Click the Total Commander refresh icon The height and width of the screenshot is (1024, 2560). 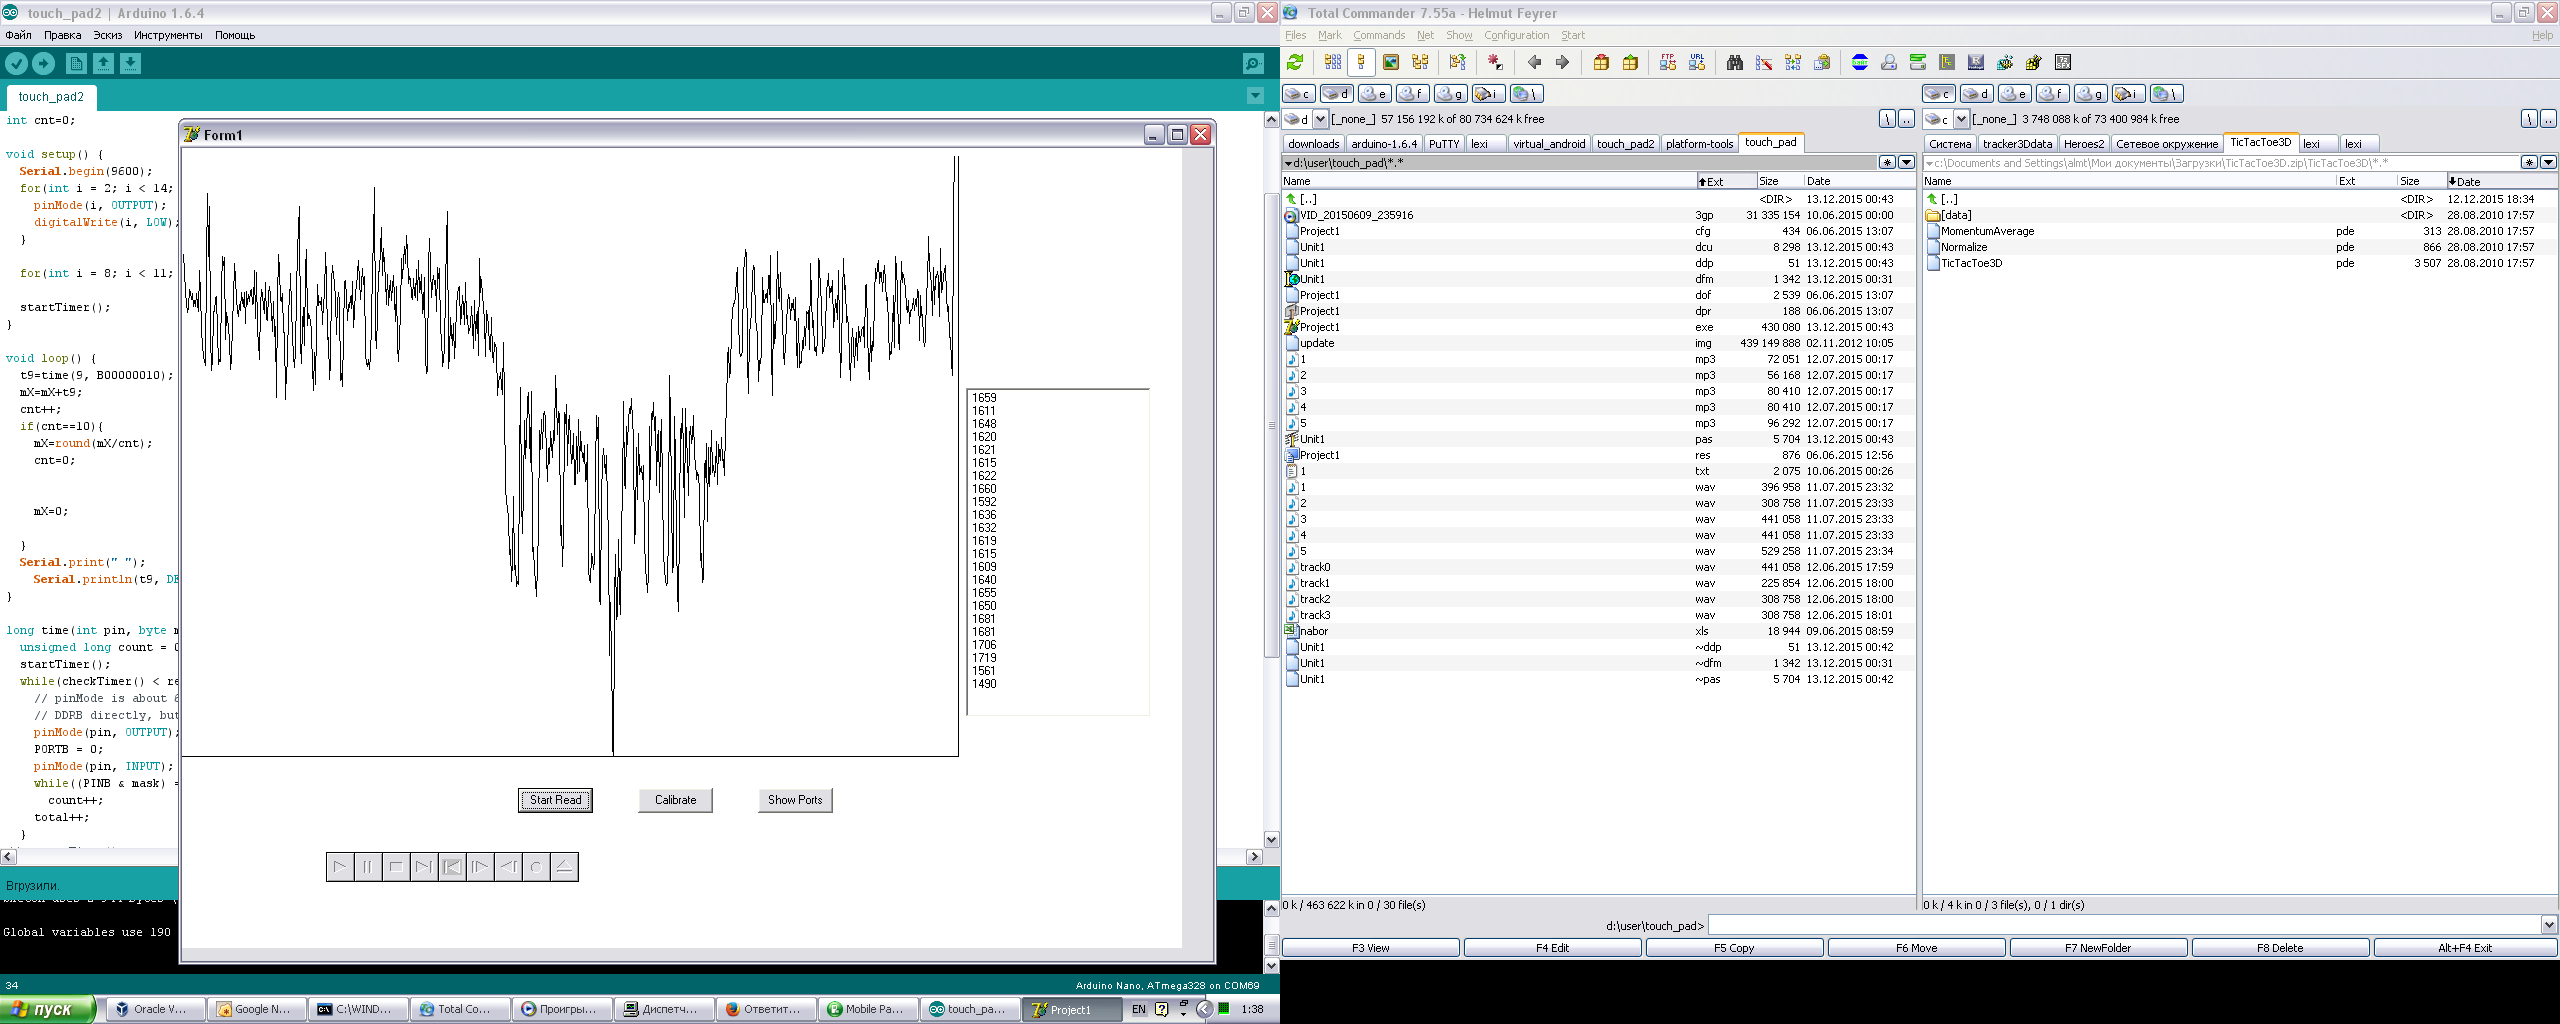coord(1295,63)
